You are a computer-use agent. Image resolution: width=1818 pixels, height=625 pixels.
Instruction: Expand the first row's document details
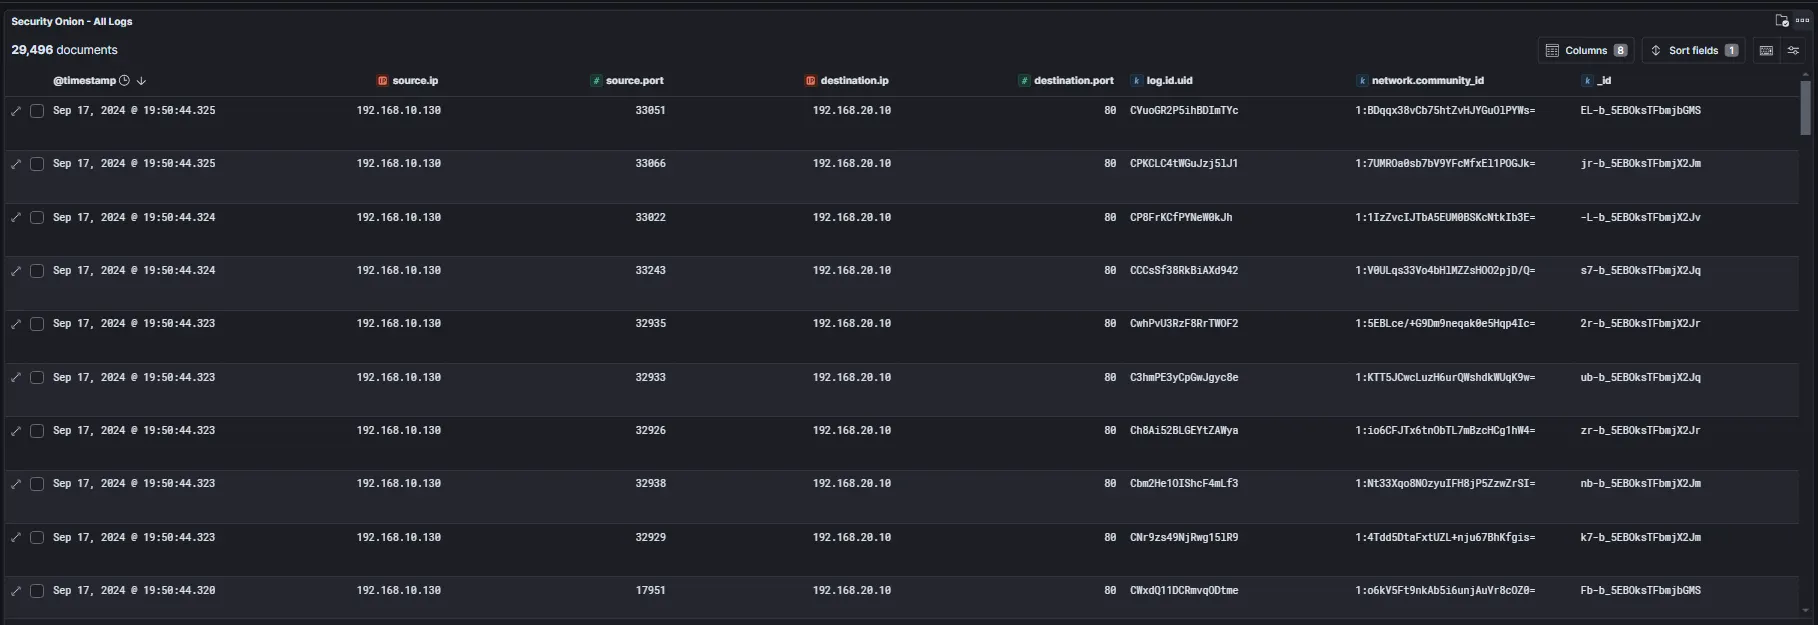(16, 111)
